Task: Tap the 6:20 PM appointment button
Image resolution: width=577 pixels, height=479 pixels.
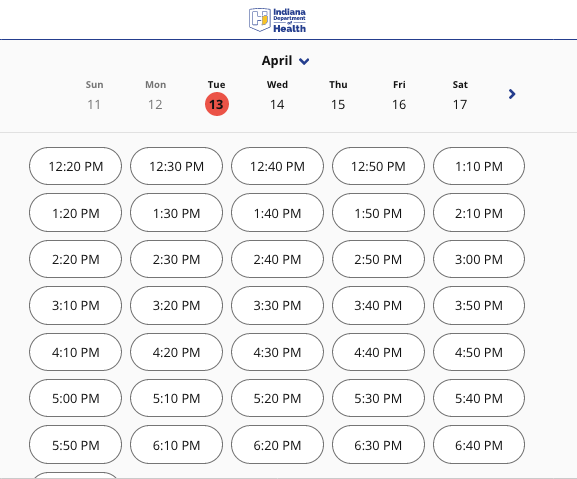Action: tap(277, 445)
